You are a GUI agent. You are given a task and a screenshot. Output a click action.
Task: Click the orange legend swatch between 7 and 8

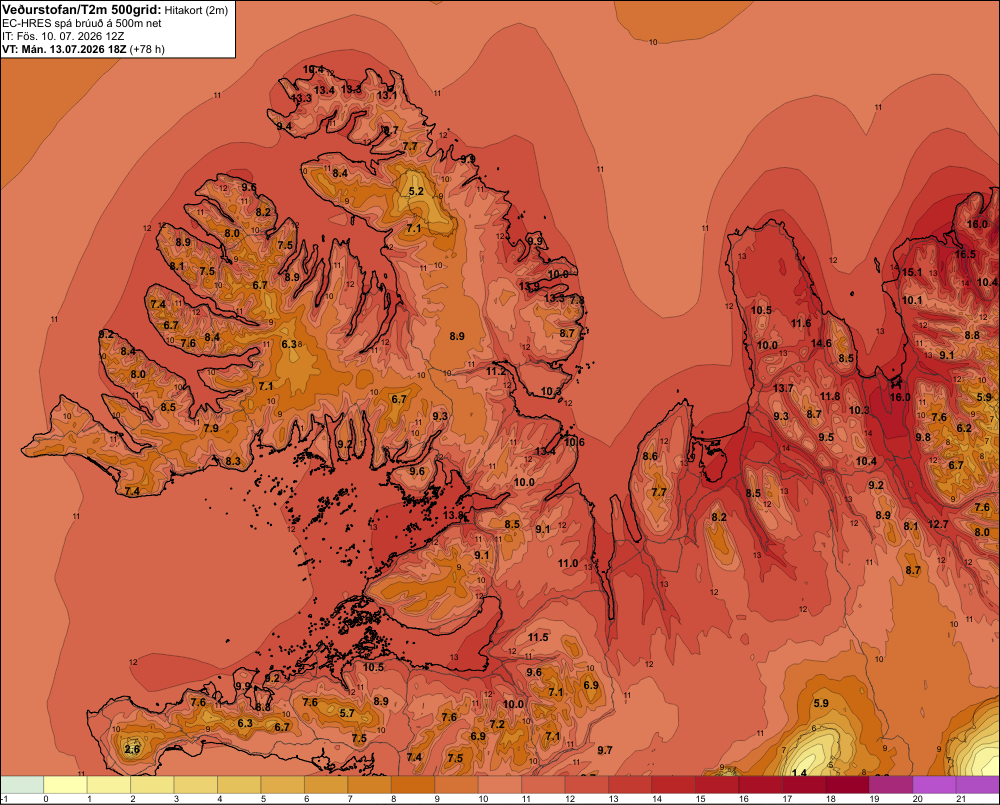370,784
